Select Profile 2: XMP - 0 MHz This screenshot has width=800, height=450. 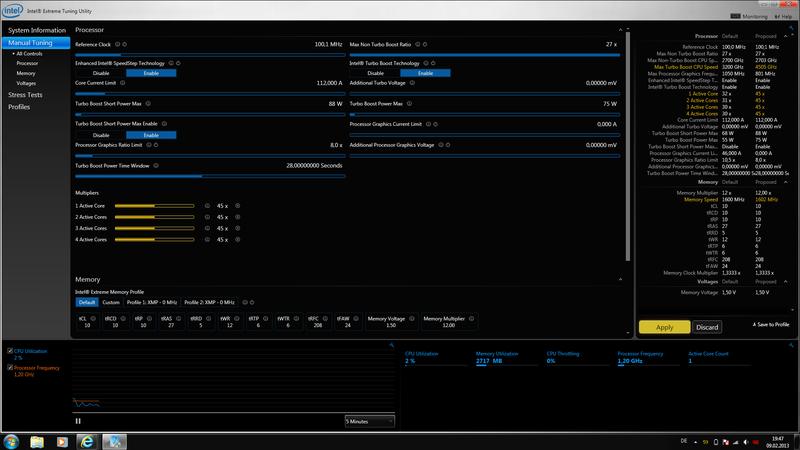point(209,302)
